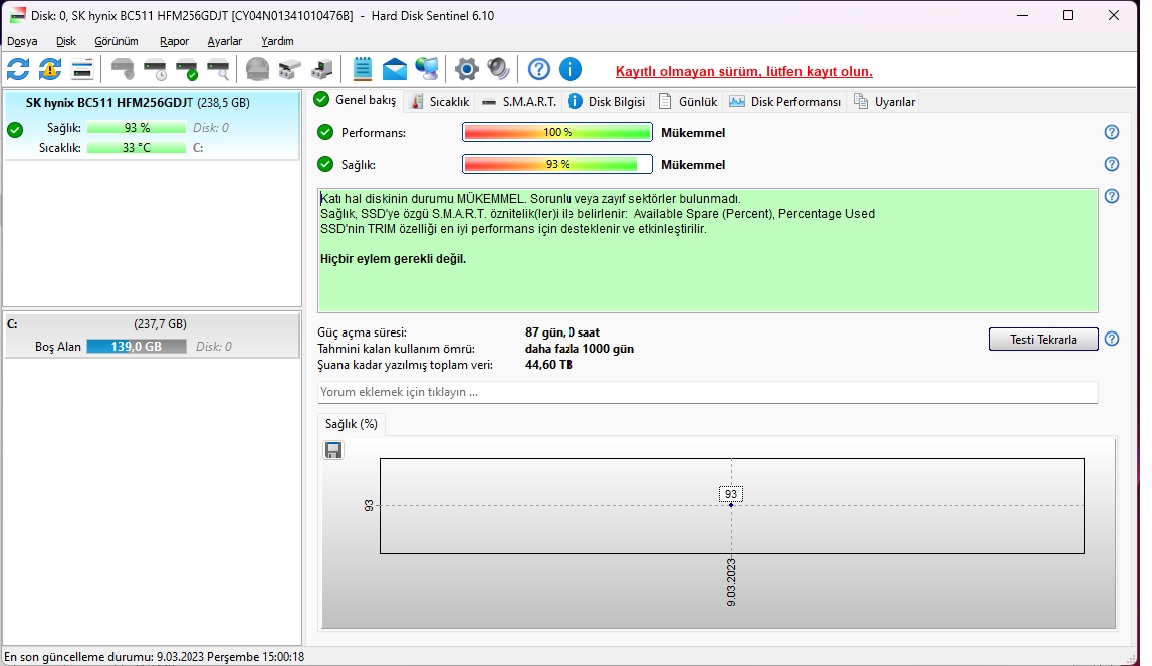
Task: Select the SK hynix BC511 disk entry
Action: pos(152,124)
